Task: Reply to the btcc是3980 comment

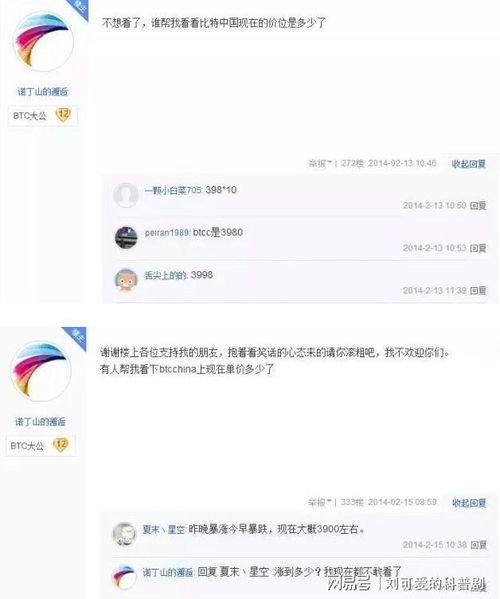Action: pyautogui.click(x=478, y=248)
